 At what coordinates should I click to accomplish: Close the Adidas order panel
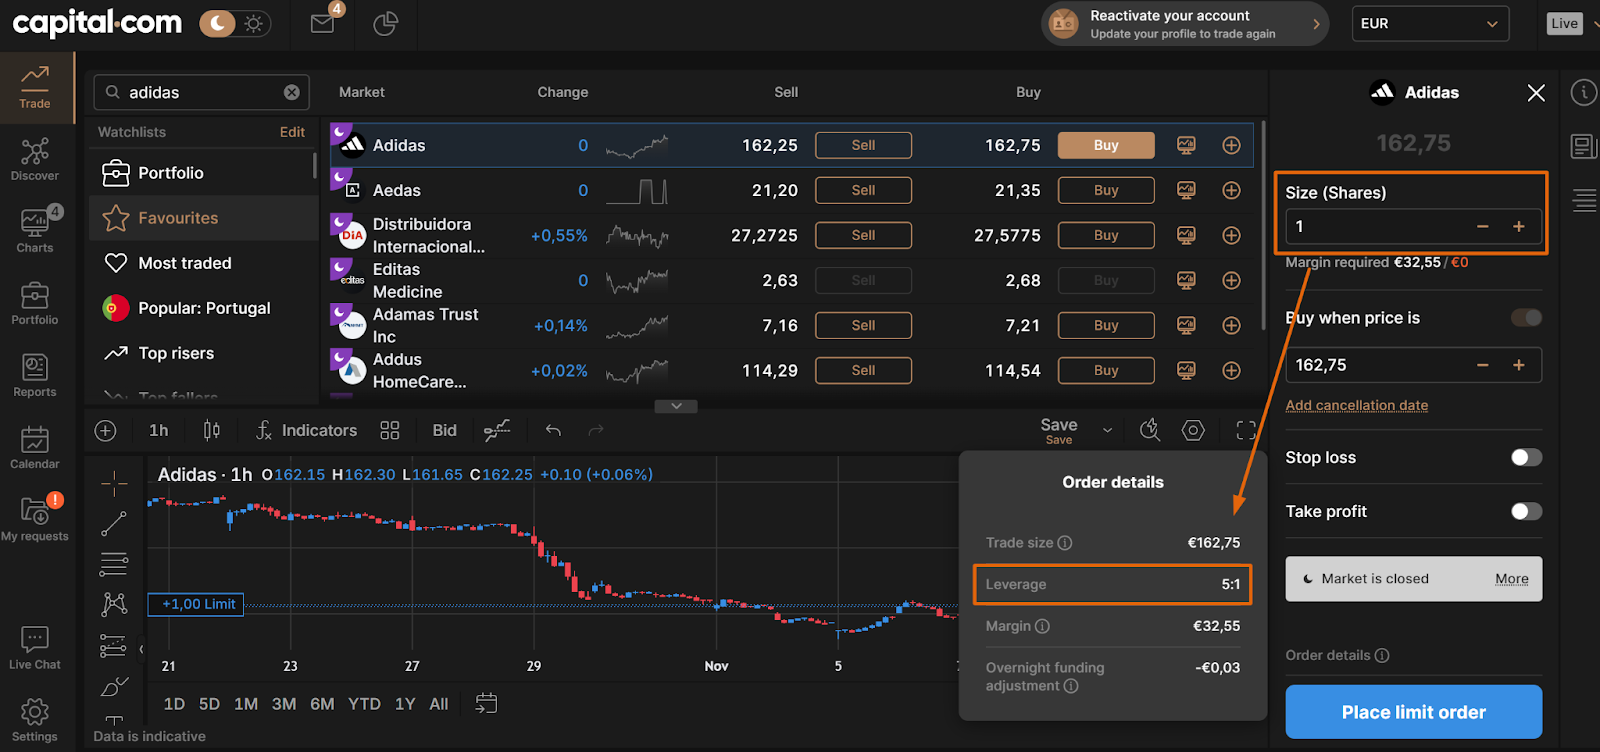pyautogui.click(x=1536, y=93)
